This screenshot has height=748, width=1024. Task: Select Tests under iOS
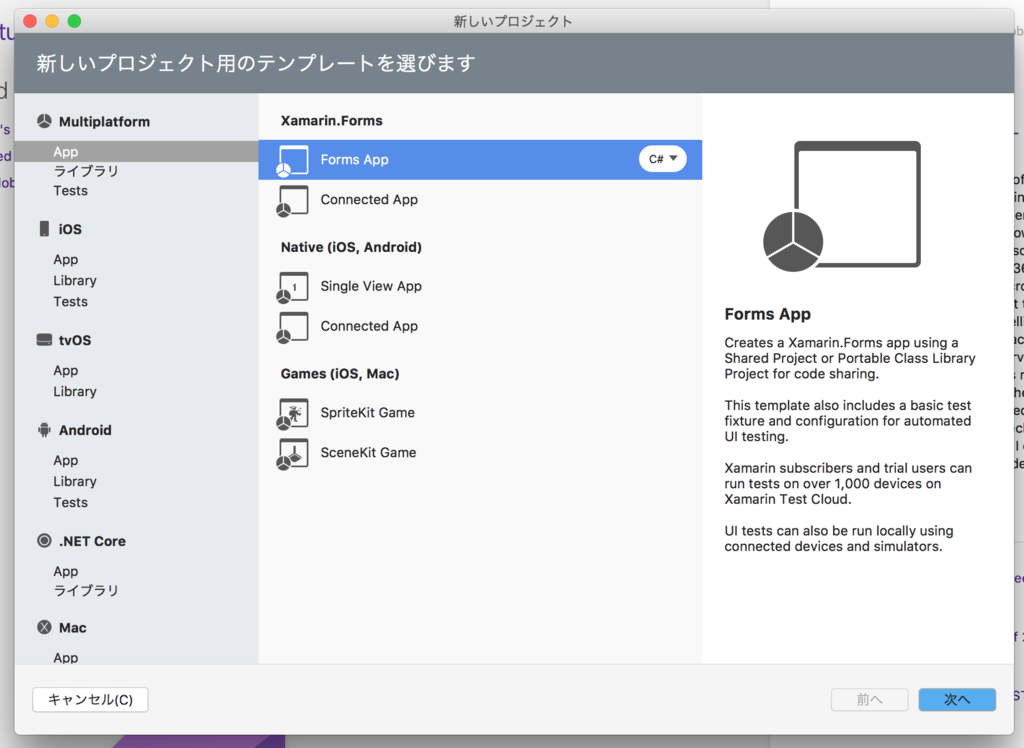coord(71,301)
